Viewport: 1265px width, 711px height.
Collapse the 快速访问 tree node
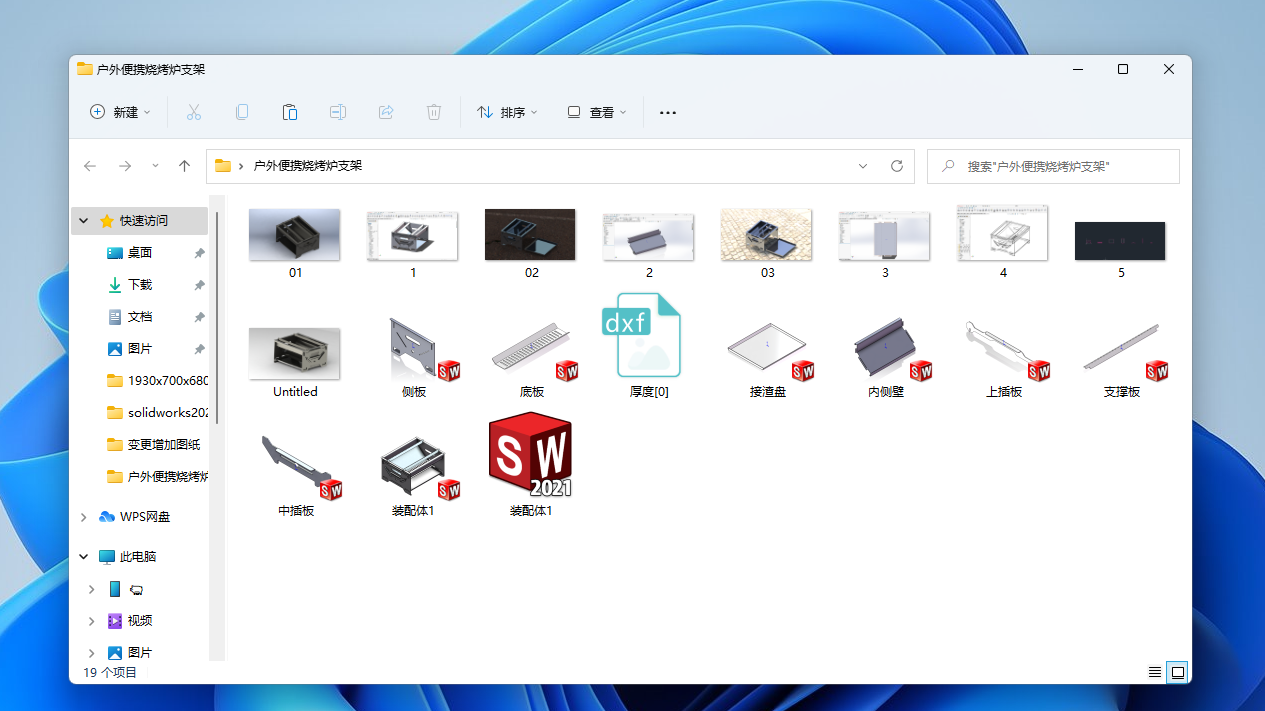83,221
